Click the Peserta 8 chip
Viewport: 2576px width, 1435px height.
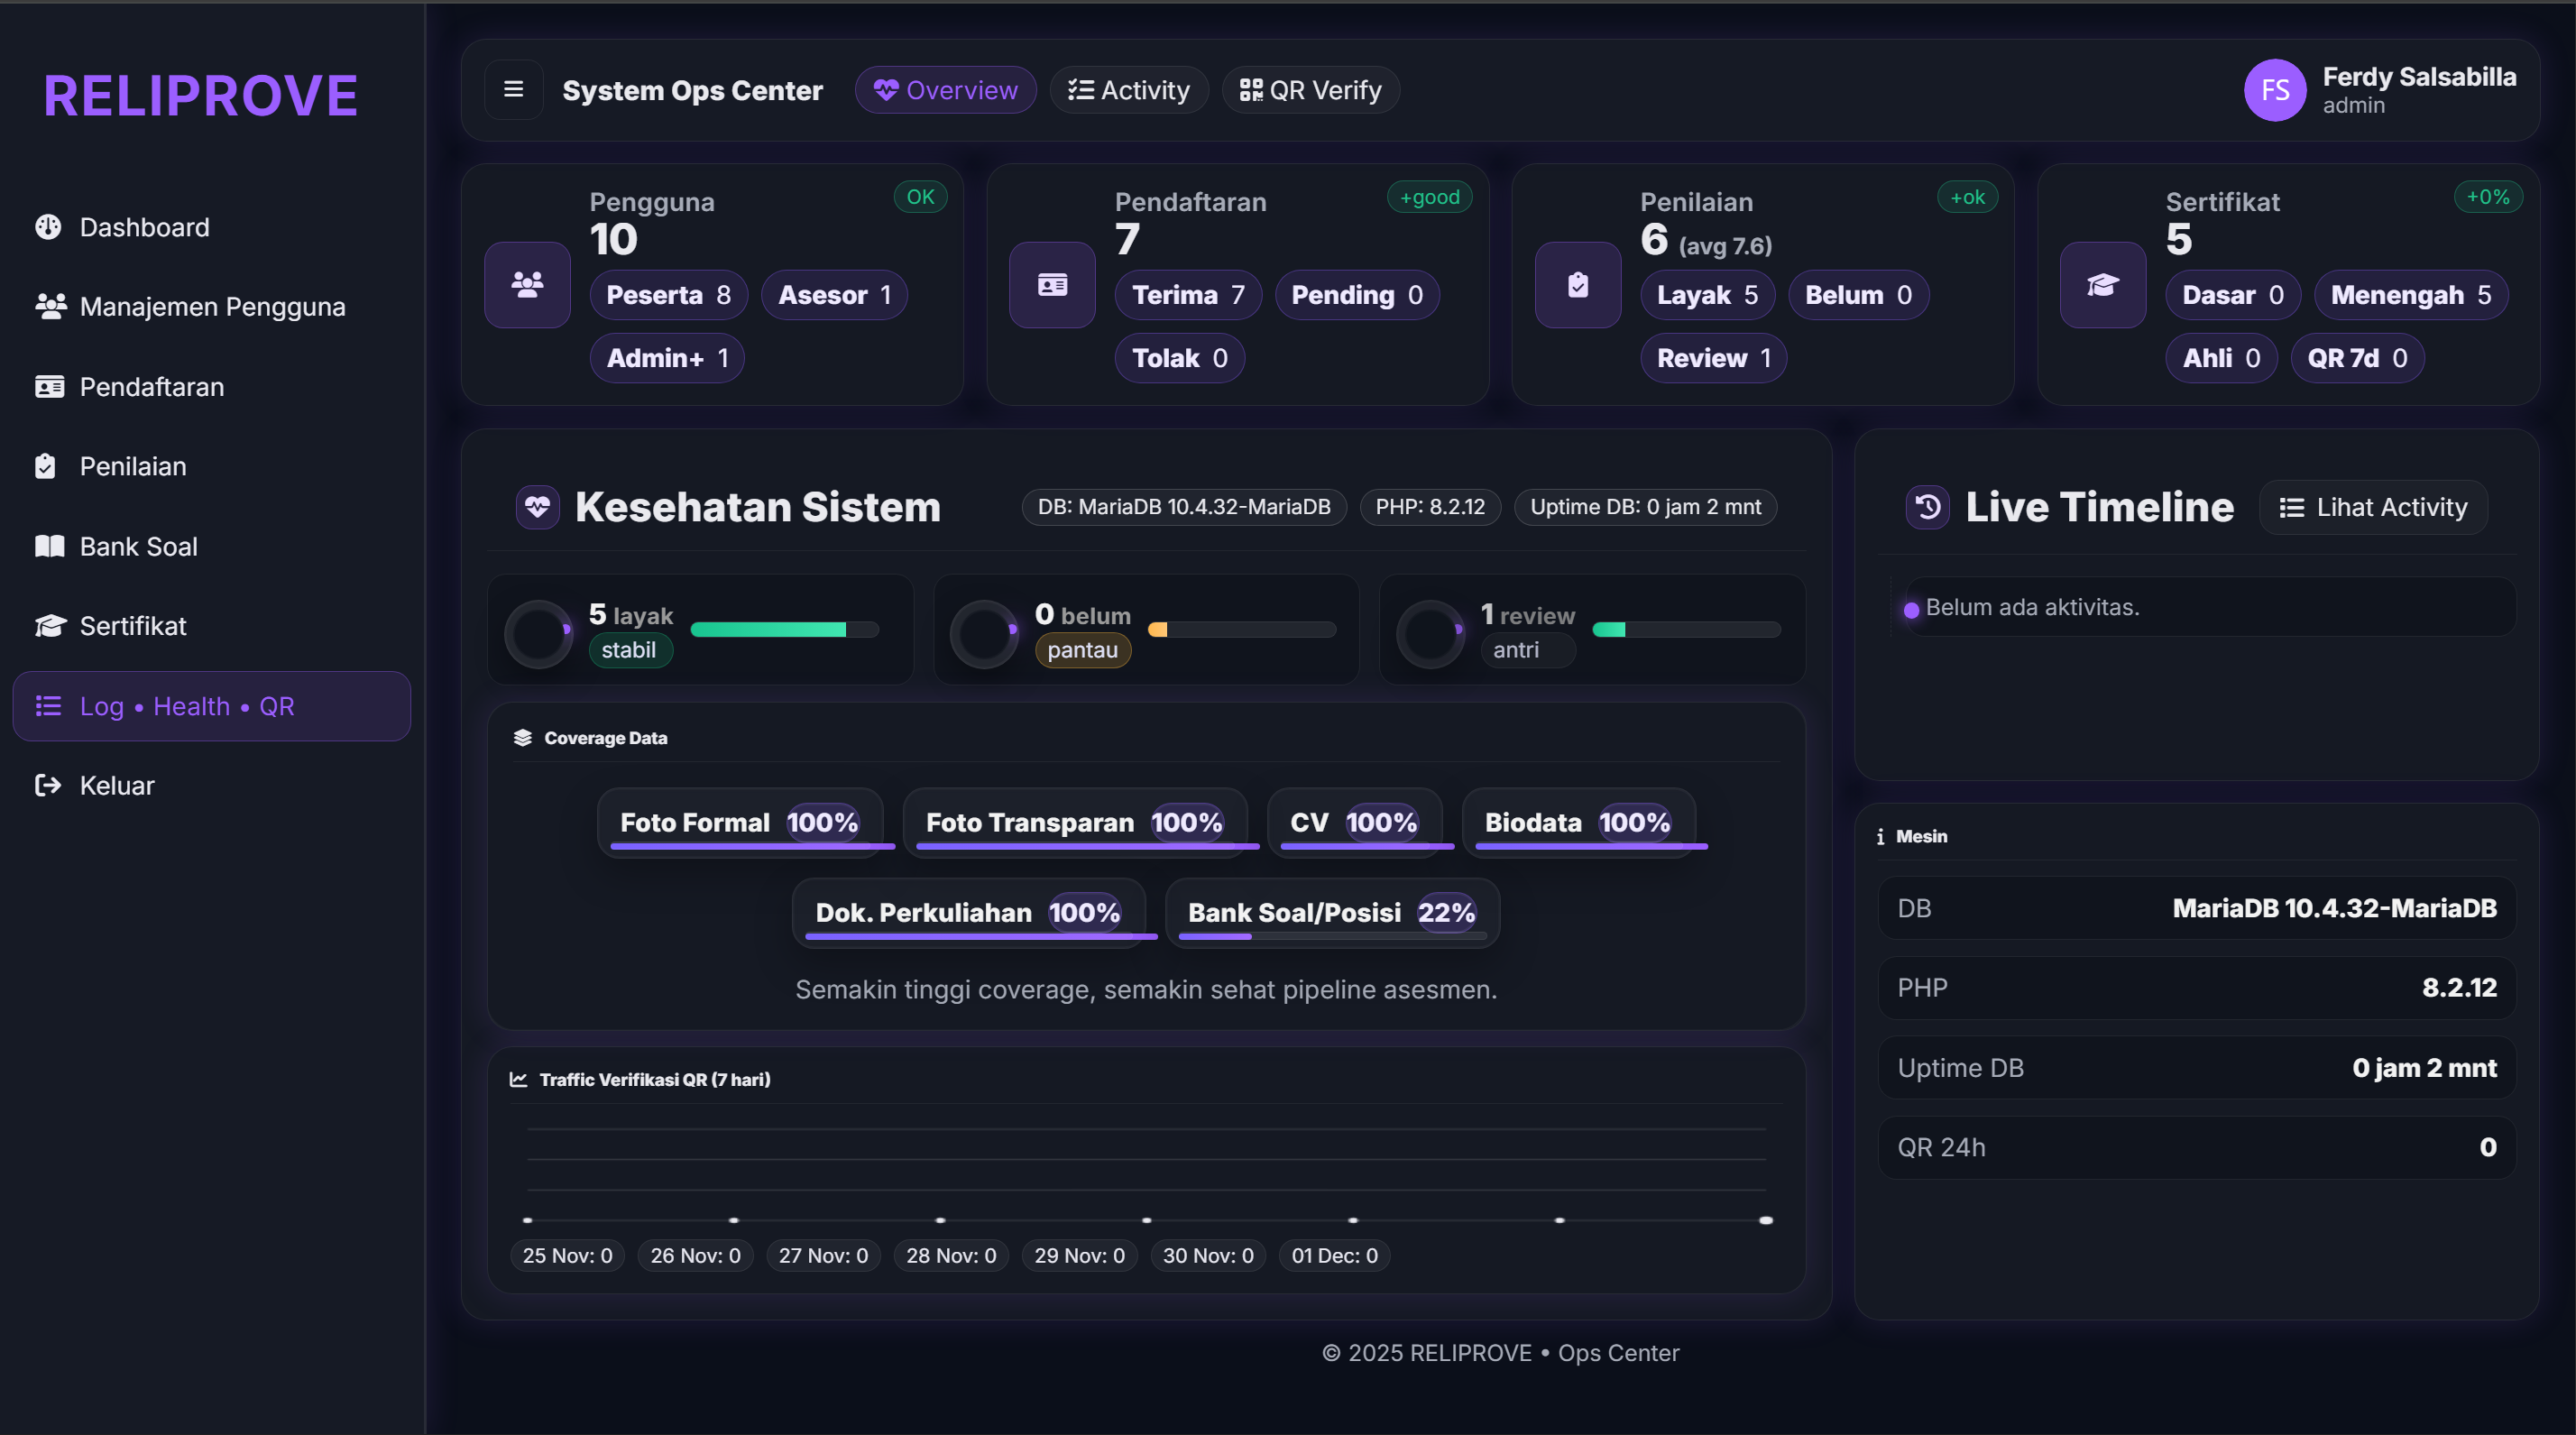pos(668,295)
